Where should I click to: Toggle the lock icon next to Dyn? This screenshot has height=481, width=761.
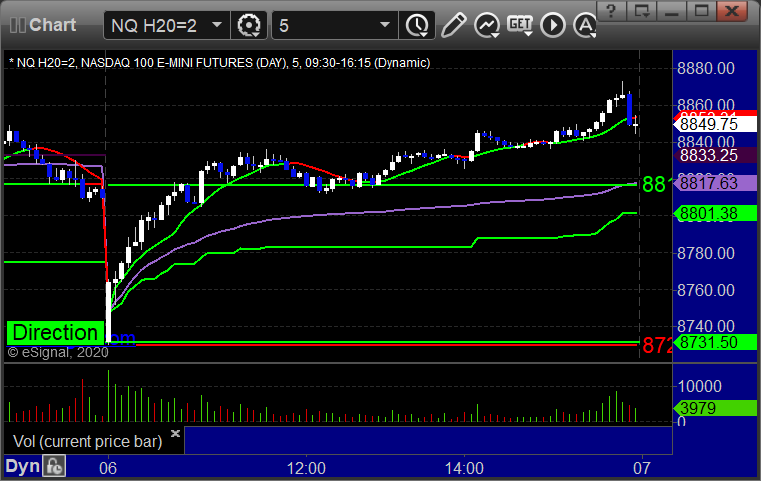(54, 466)
